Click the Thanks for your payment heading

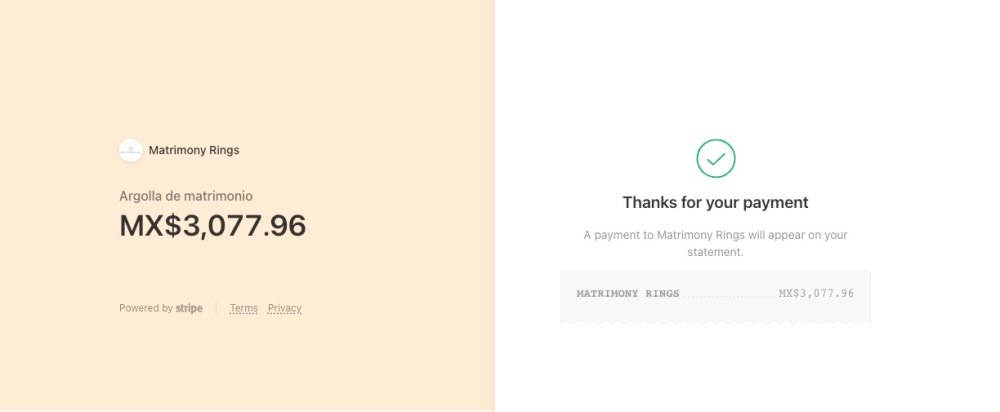click(715, 202)
